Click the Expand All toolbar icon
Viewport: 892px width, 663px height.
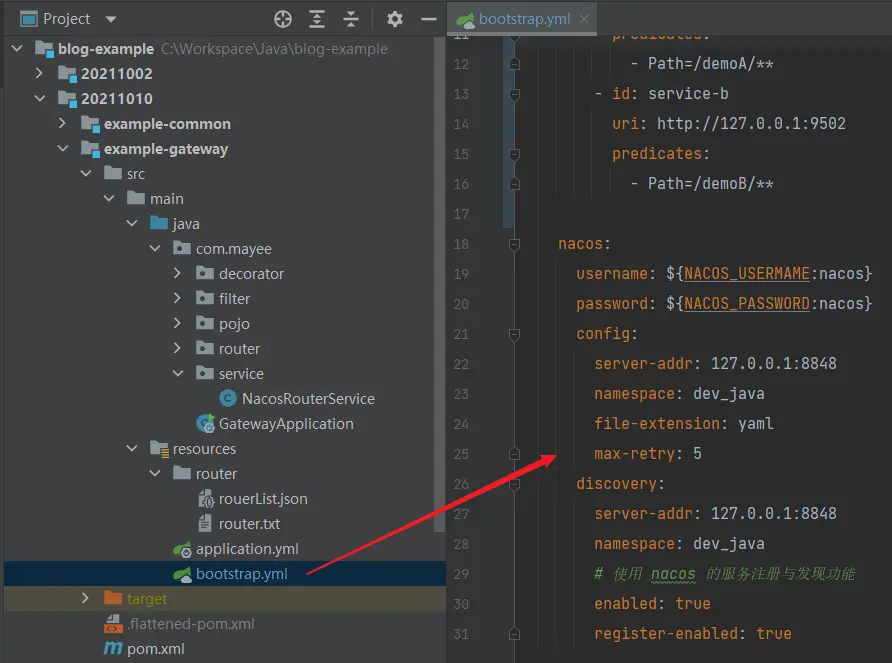[317, 19]
